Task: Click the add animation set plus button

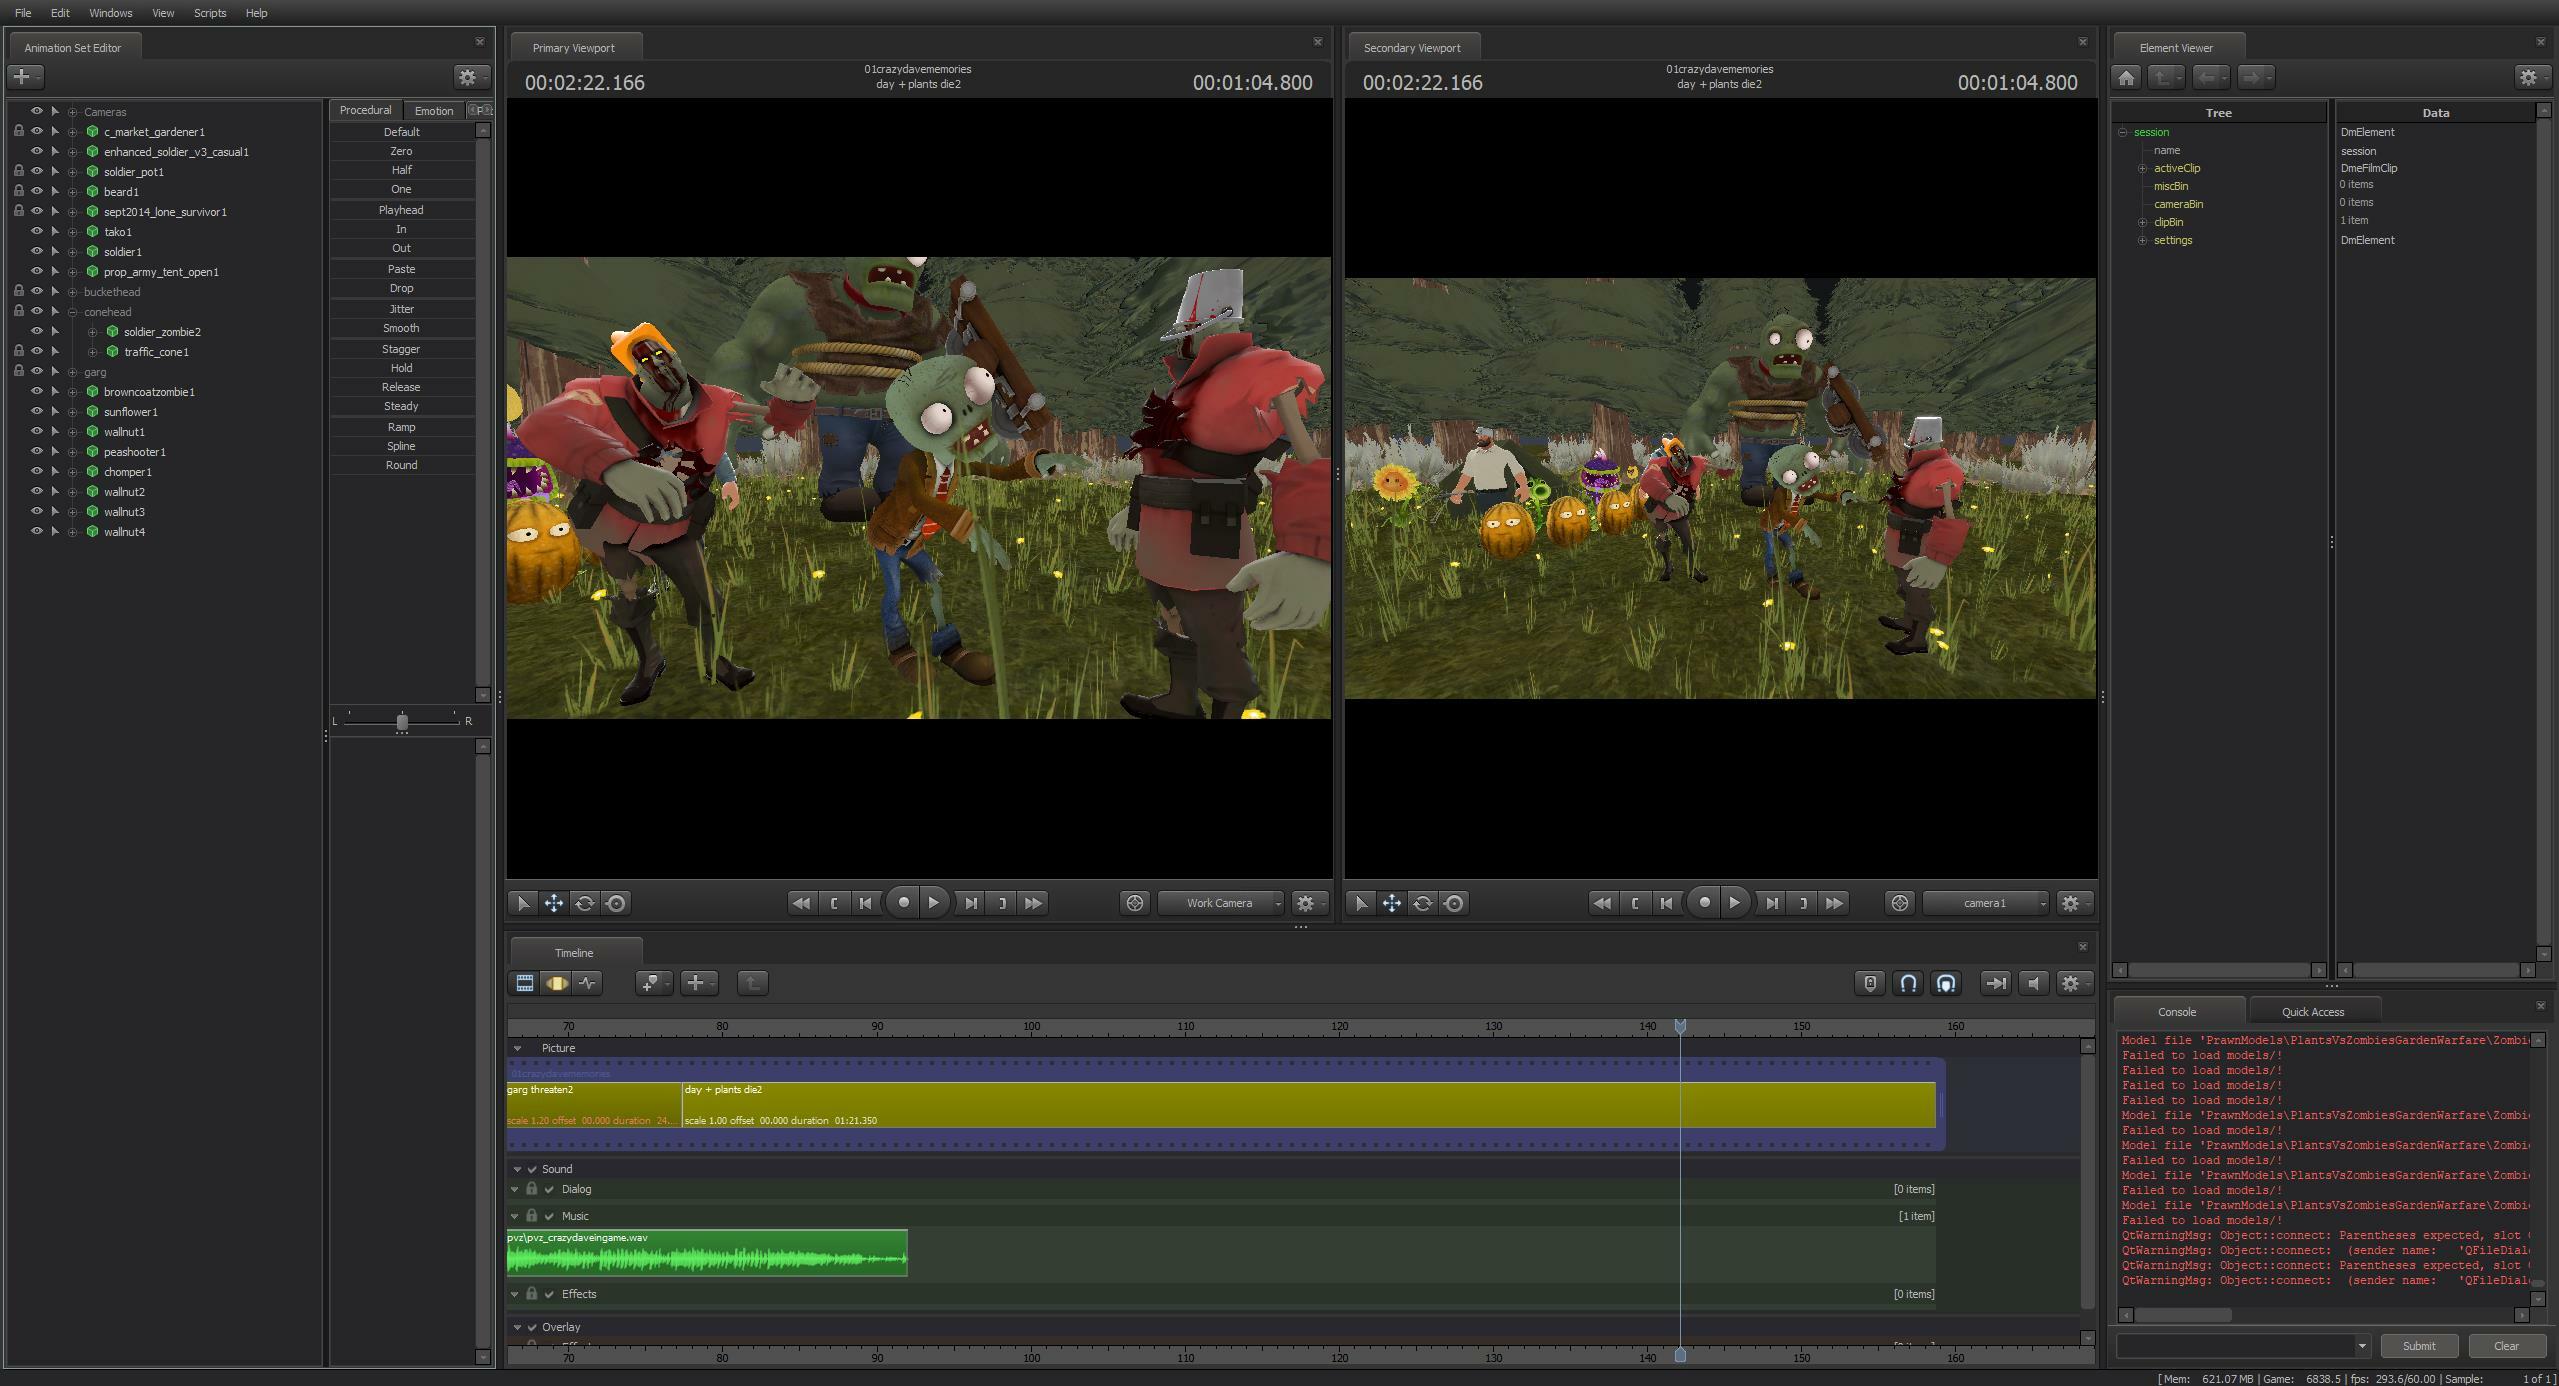Action: pos(25,77)
